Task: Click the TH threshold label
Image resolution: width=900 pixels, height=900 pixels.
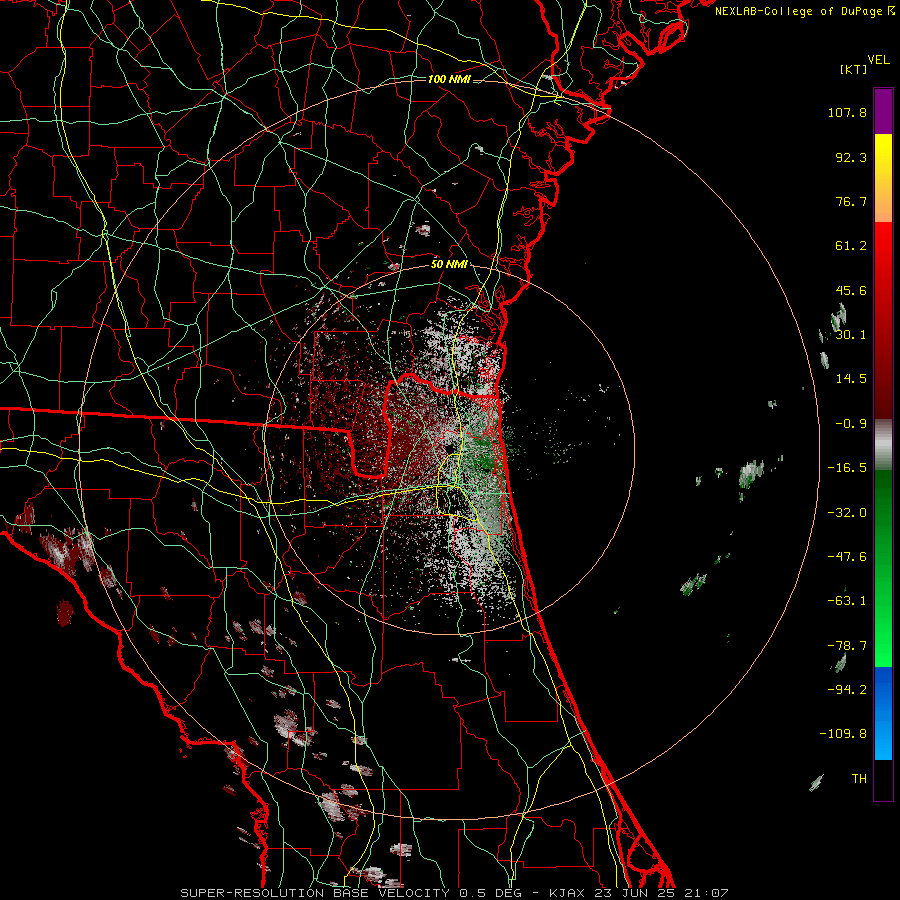Action: coord(859,778)
